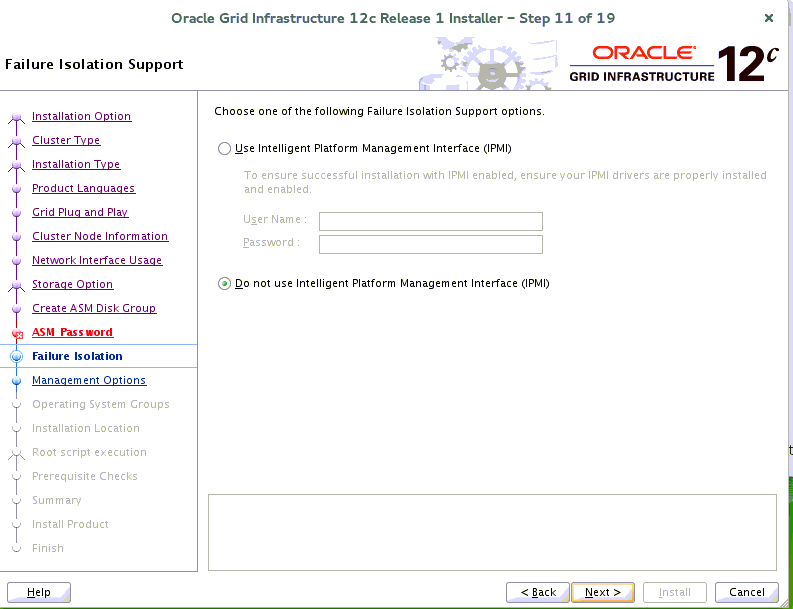Image resolution: width=793 pixels, height=609 pixels.
Task: Open the Installation Option step link
Action: point(81,117)
